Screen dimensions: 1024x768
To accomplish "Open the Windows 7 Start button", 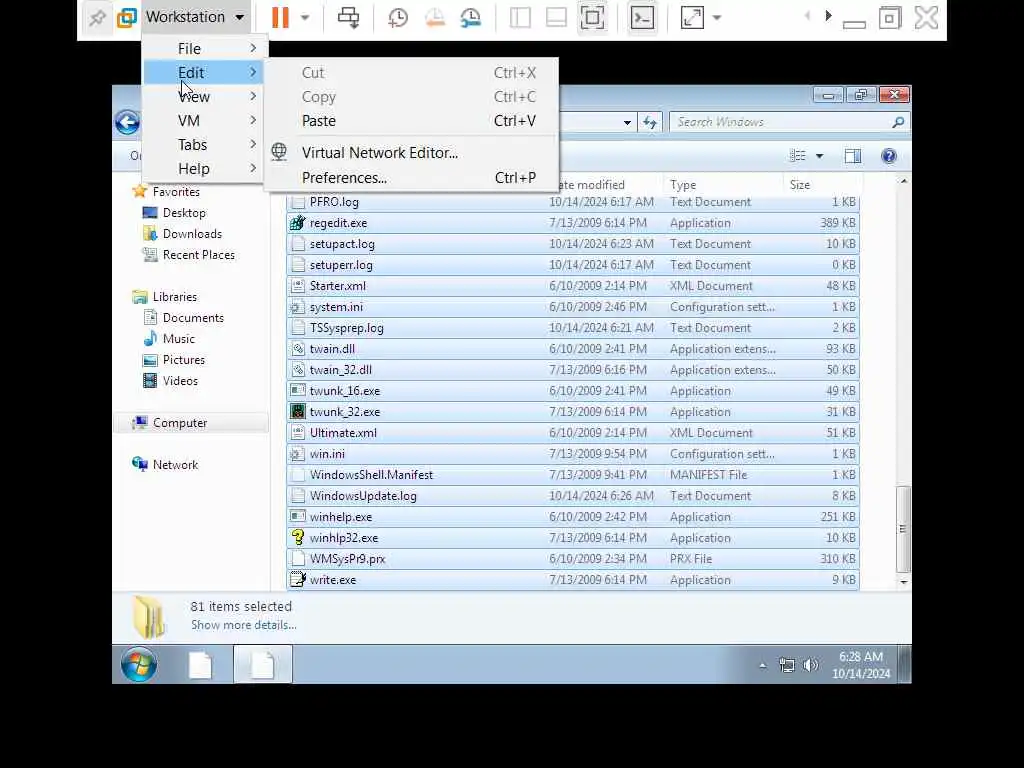I will pyautogui.click(x=138, y=665).
